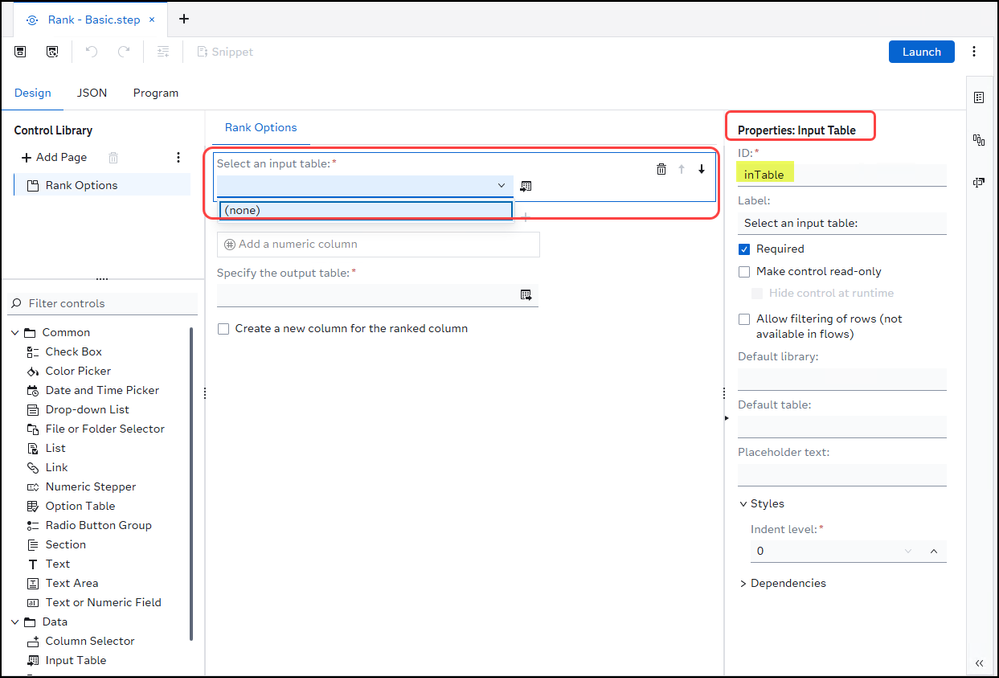Select the File or Folder Selector control
999x678 pixels.
[104, 429]
